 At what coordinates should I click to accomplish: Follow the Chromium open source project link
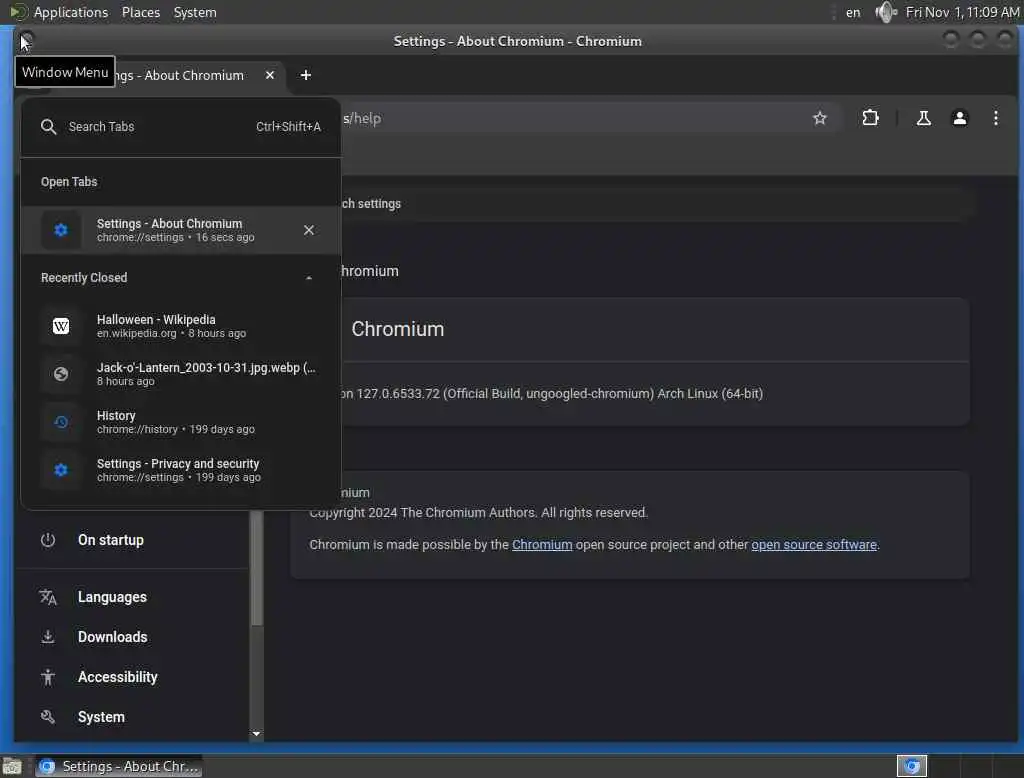tap(542, 545)
